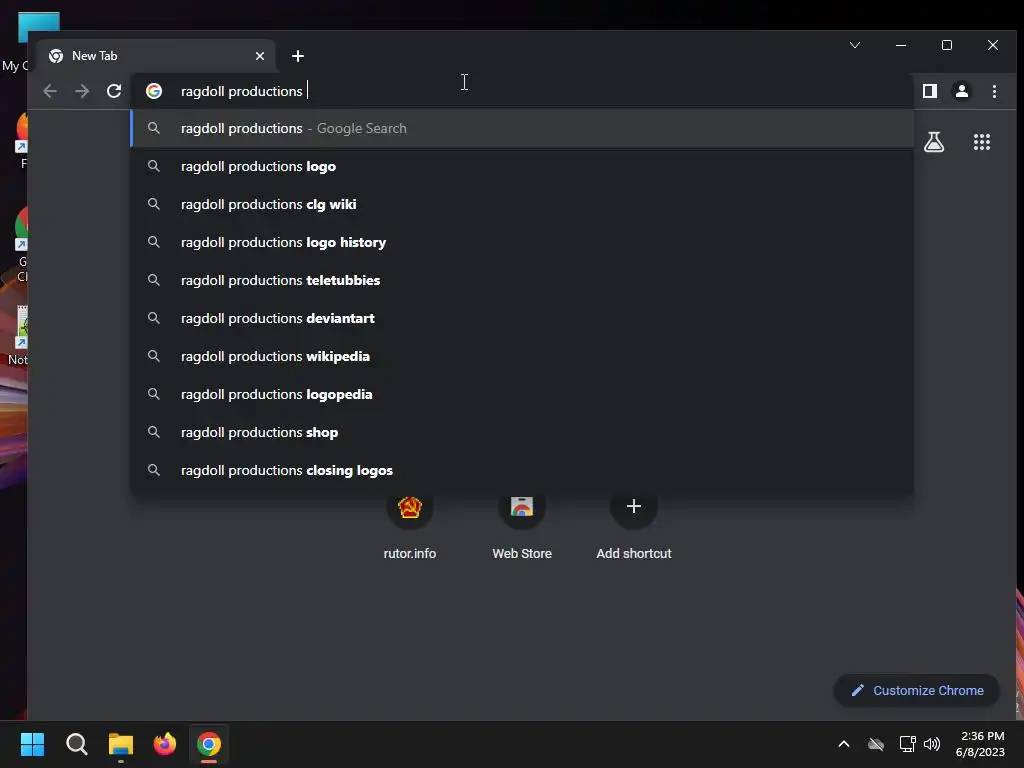Open the Chrome profile avatar icon
This screenshot has height=768, width=1024.
pyautogui.click(x=962, y=91)
